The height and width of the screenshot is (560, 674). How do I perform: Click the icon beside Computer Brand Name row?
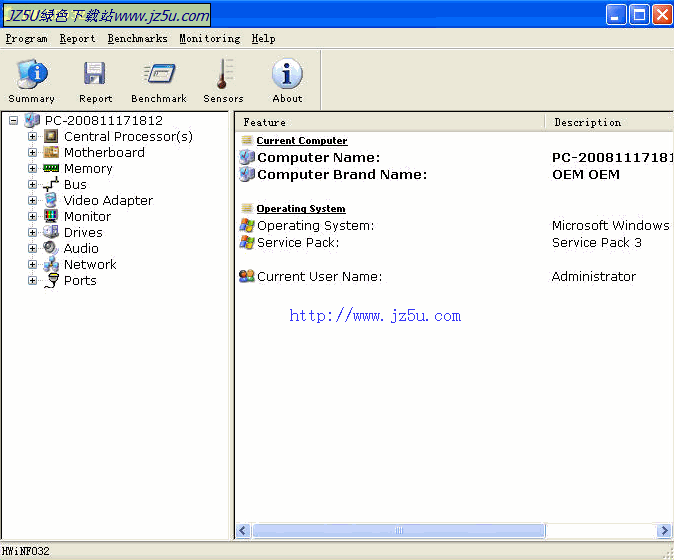tap(247, 174)
